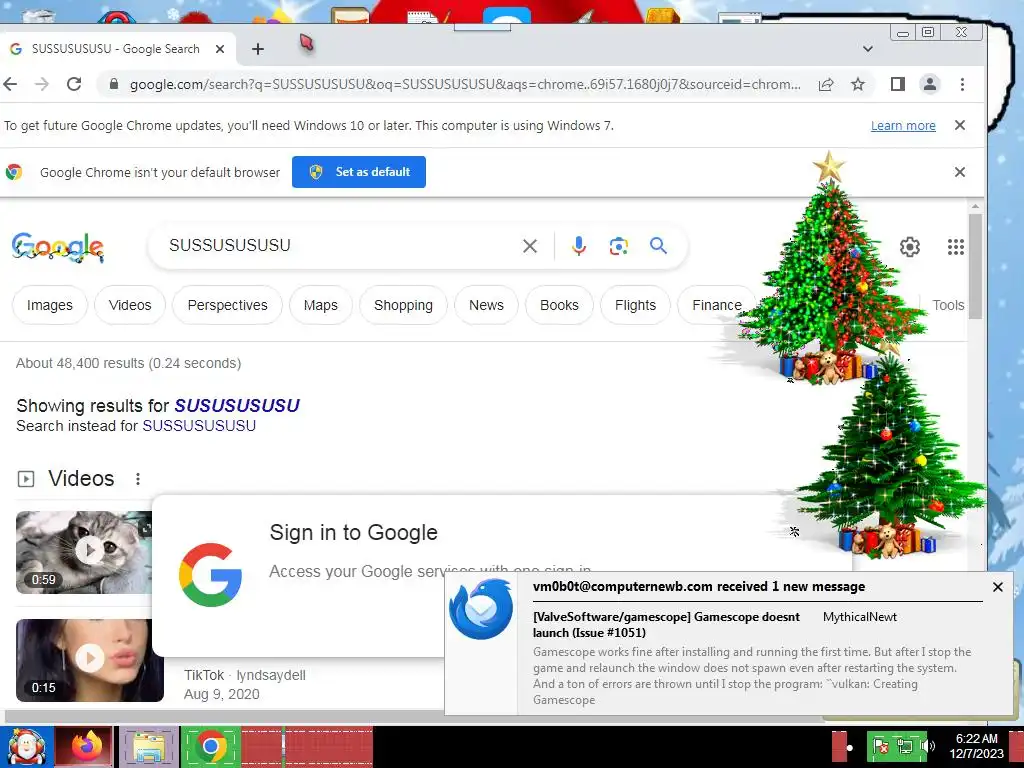
Task: Go to Google home via logo
Action: coord(57,247)
